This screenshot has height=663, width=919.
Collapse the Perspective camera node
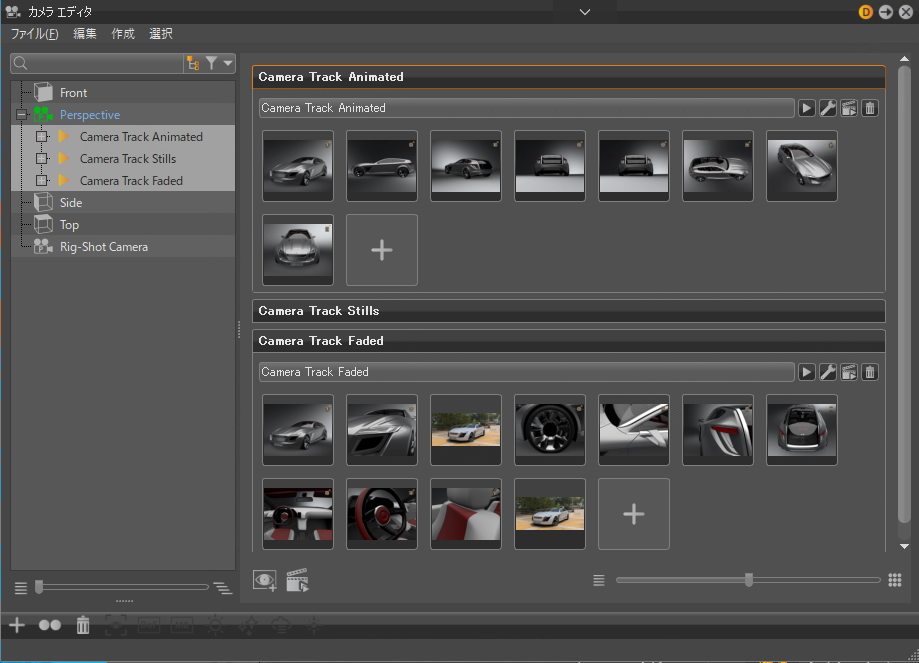click(x=22, y=115)
